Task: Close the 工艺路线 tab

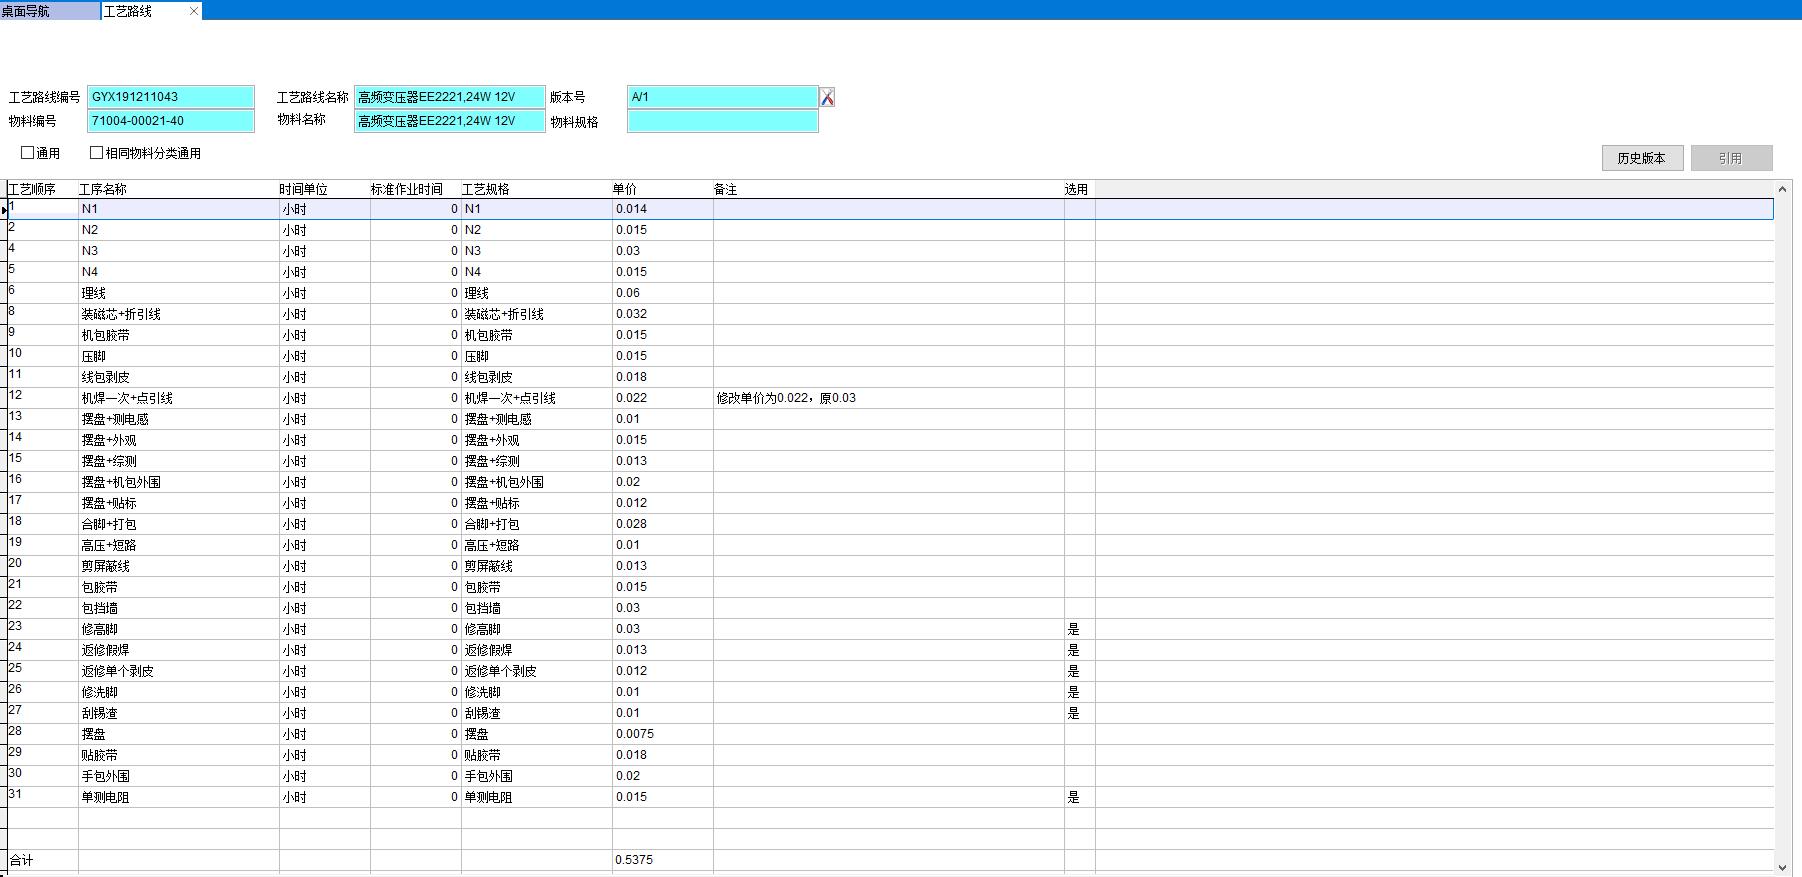Action: pos(194,11)
